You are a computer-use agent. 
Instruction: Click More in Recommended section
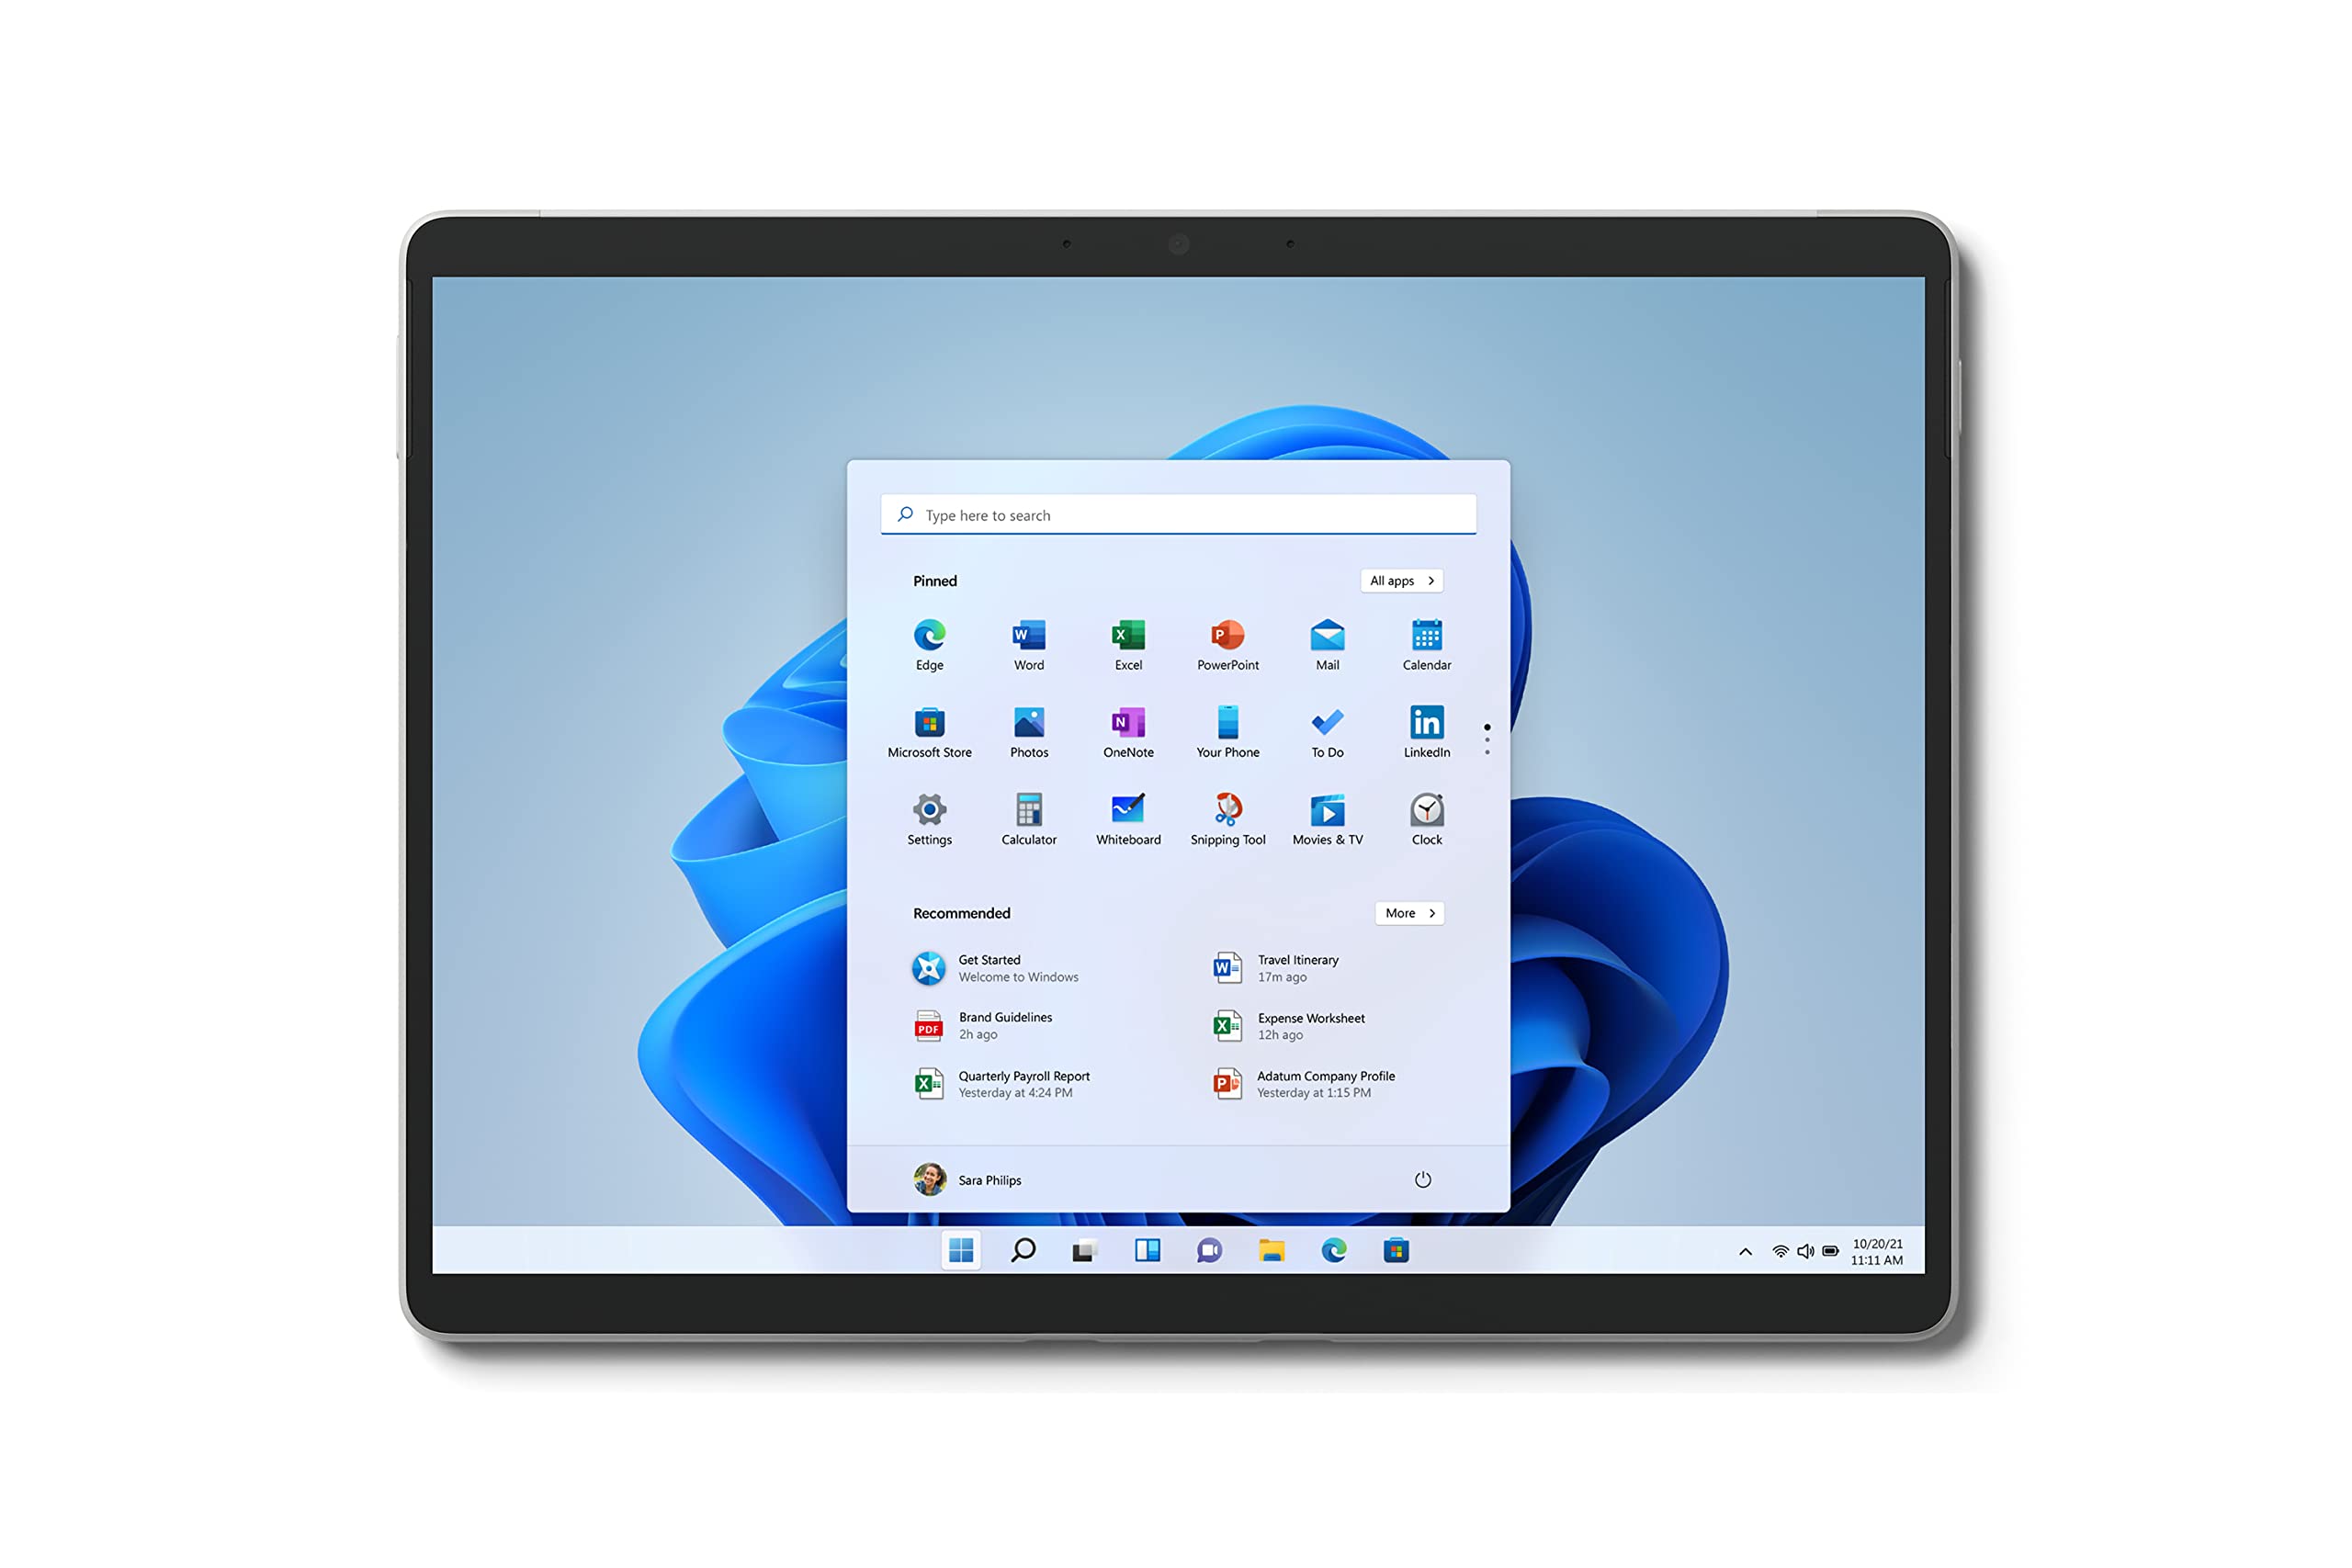pyautogui.click(x=1408, y=912)
